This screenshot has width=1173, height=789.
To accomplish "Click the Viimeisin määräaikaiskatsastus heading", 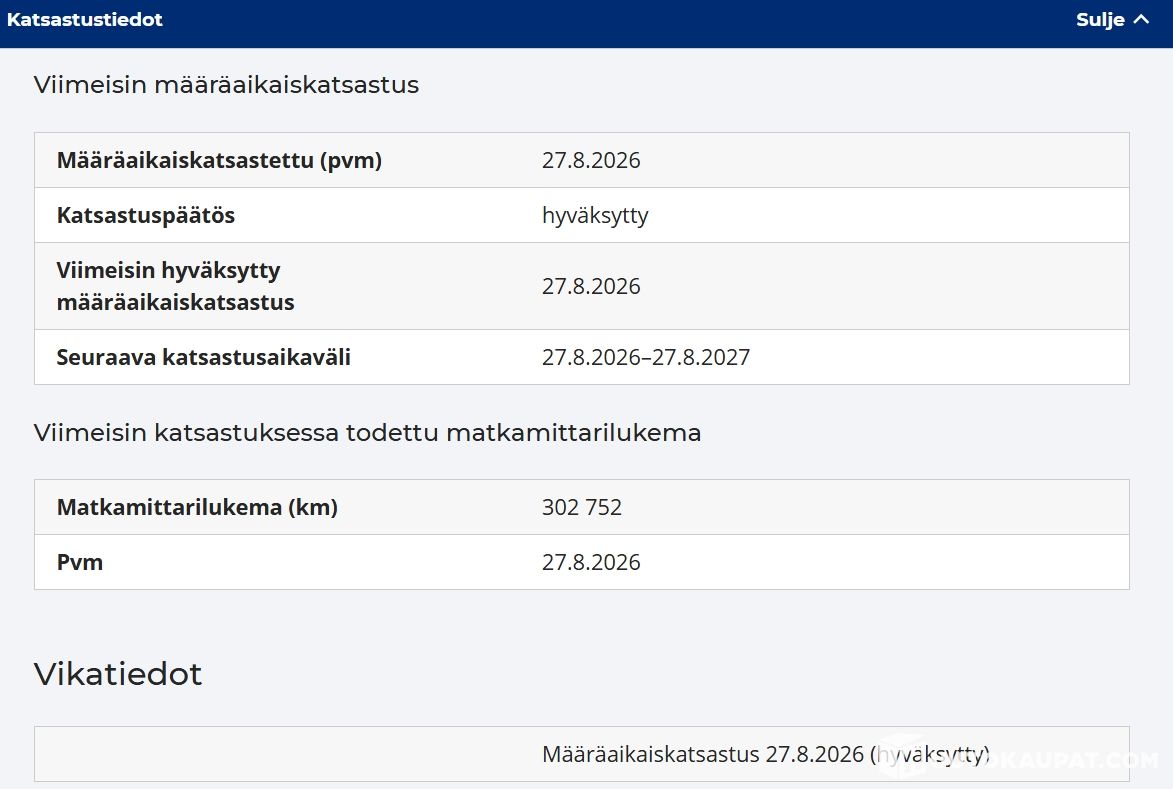I will pos(226,85).
